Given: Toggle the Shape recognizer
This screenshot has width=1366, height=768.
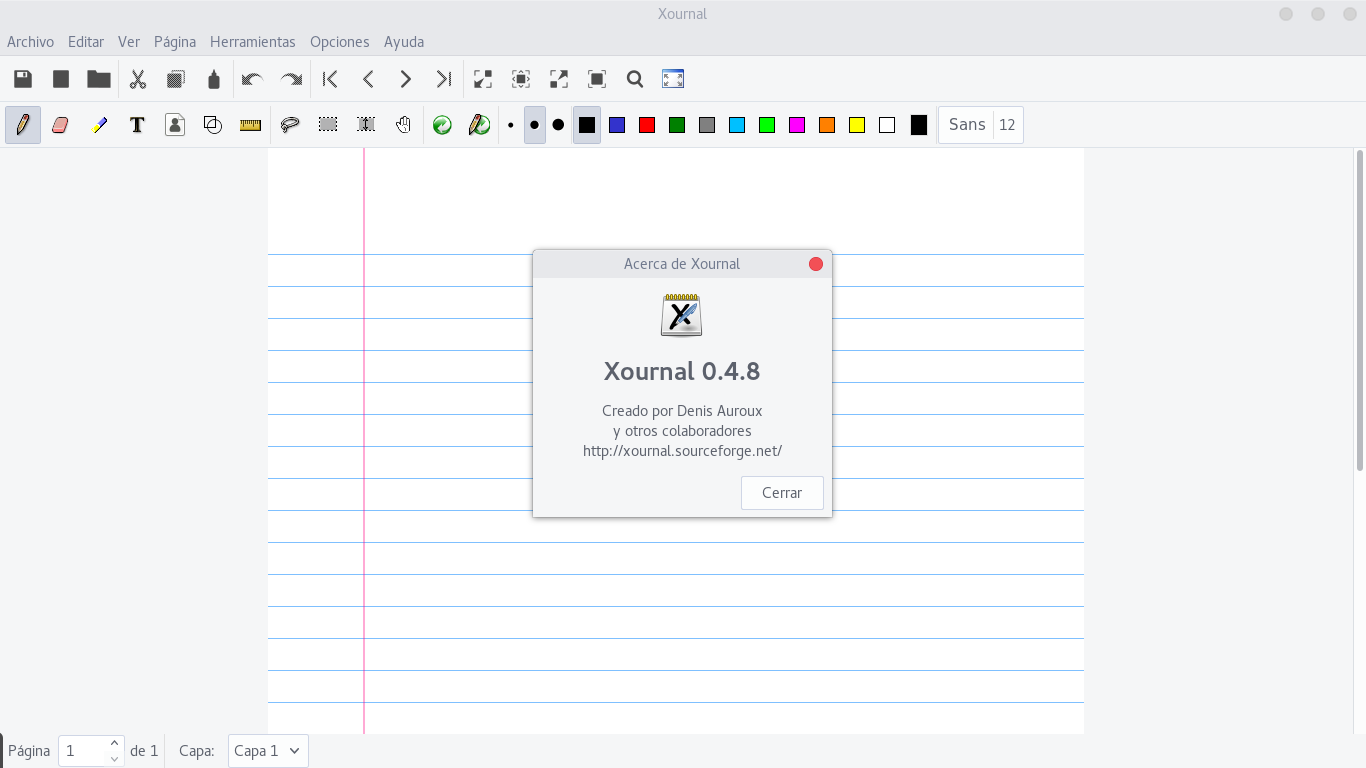Looking at the screenshot, I should (213, 125).
